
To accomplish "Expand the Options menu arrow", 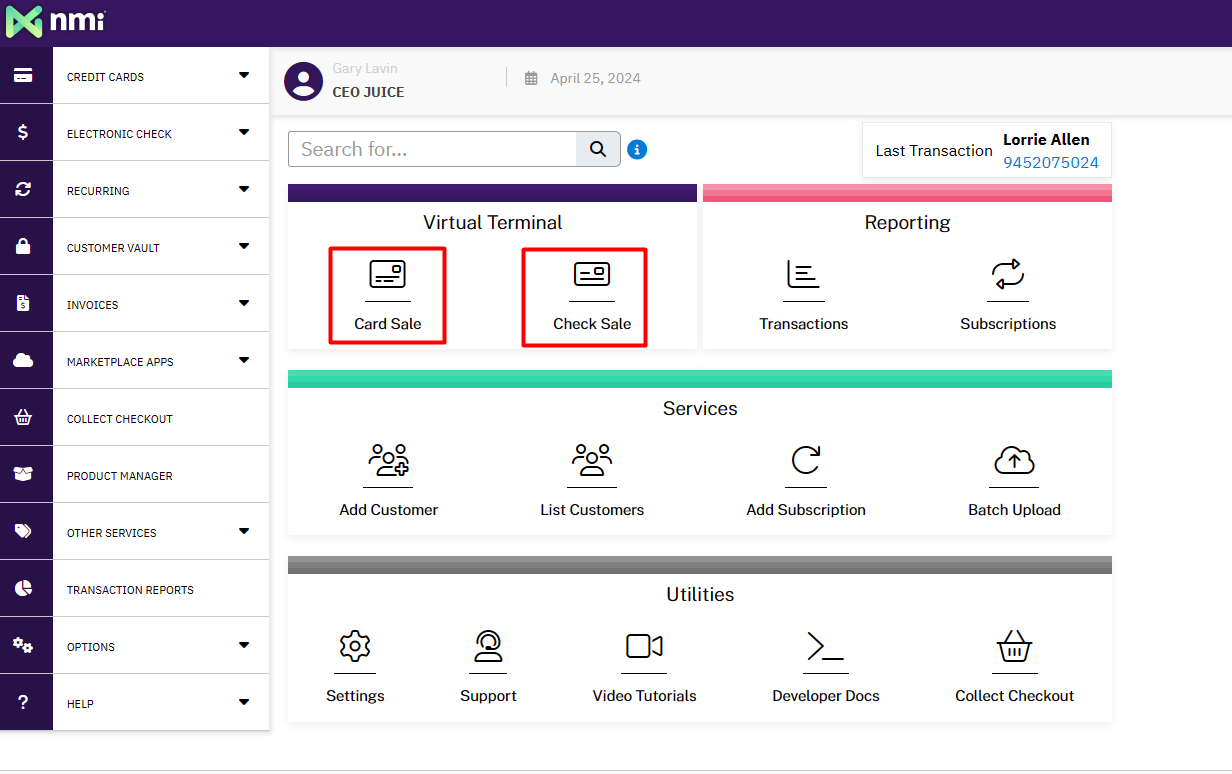I will pos(244,645).
